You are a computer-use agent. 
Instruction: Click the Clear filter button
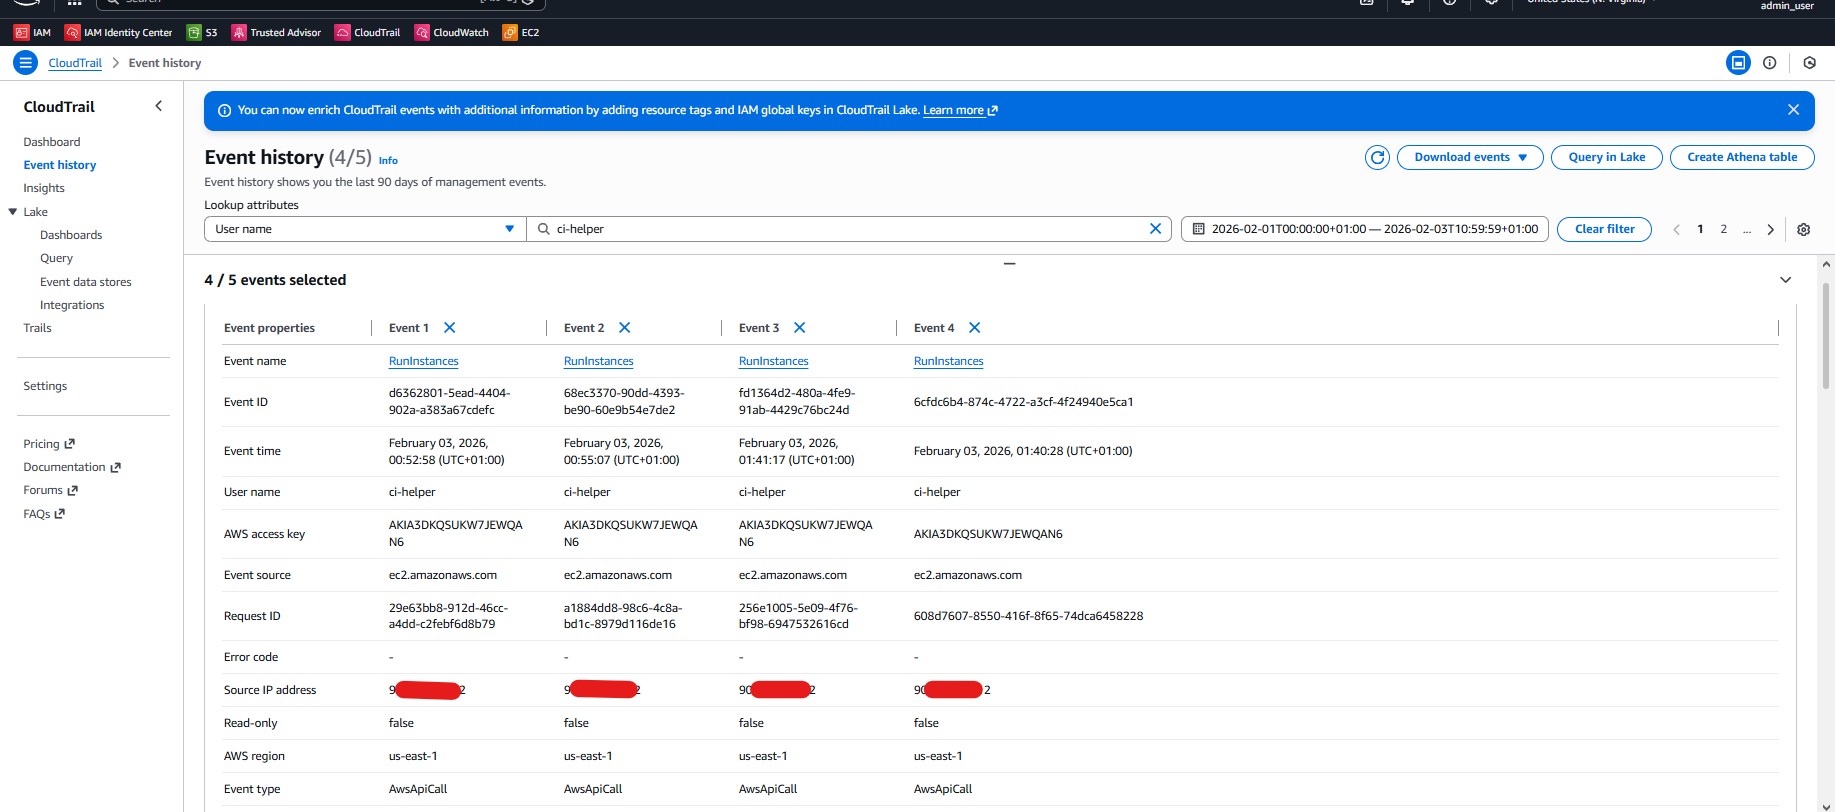click(1604, 229)
